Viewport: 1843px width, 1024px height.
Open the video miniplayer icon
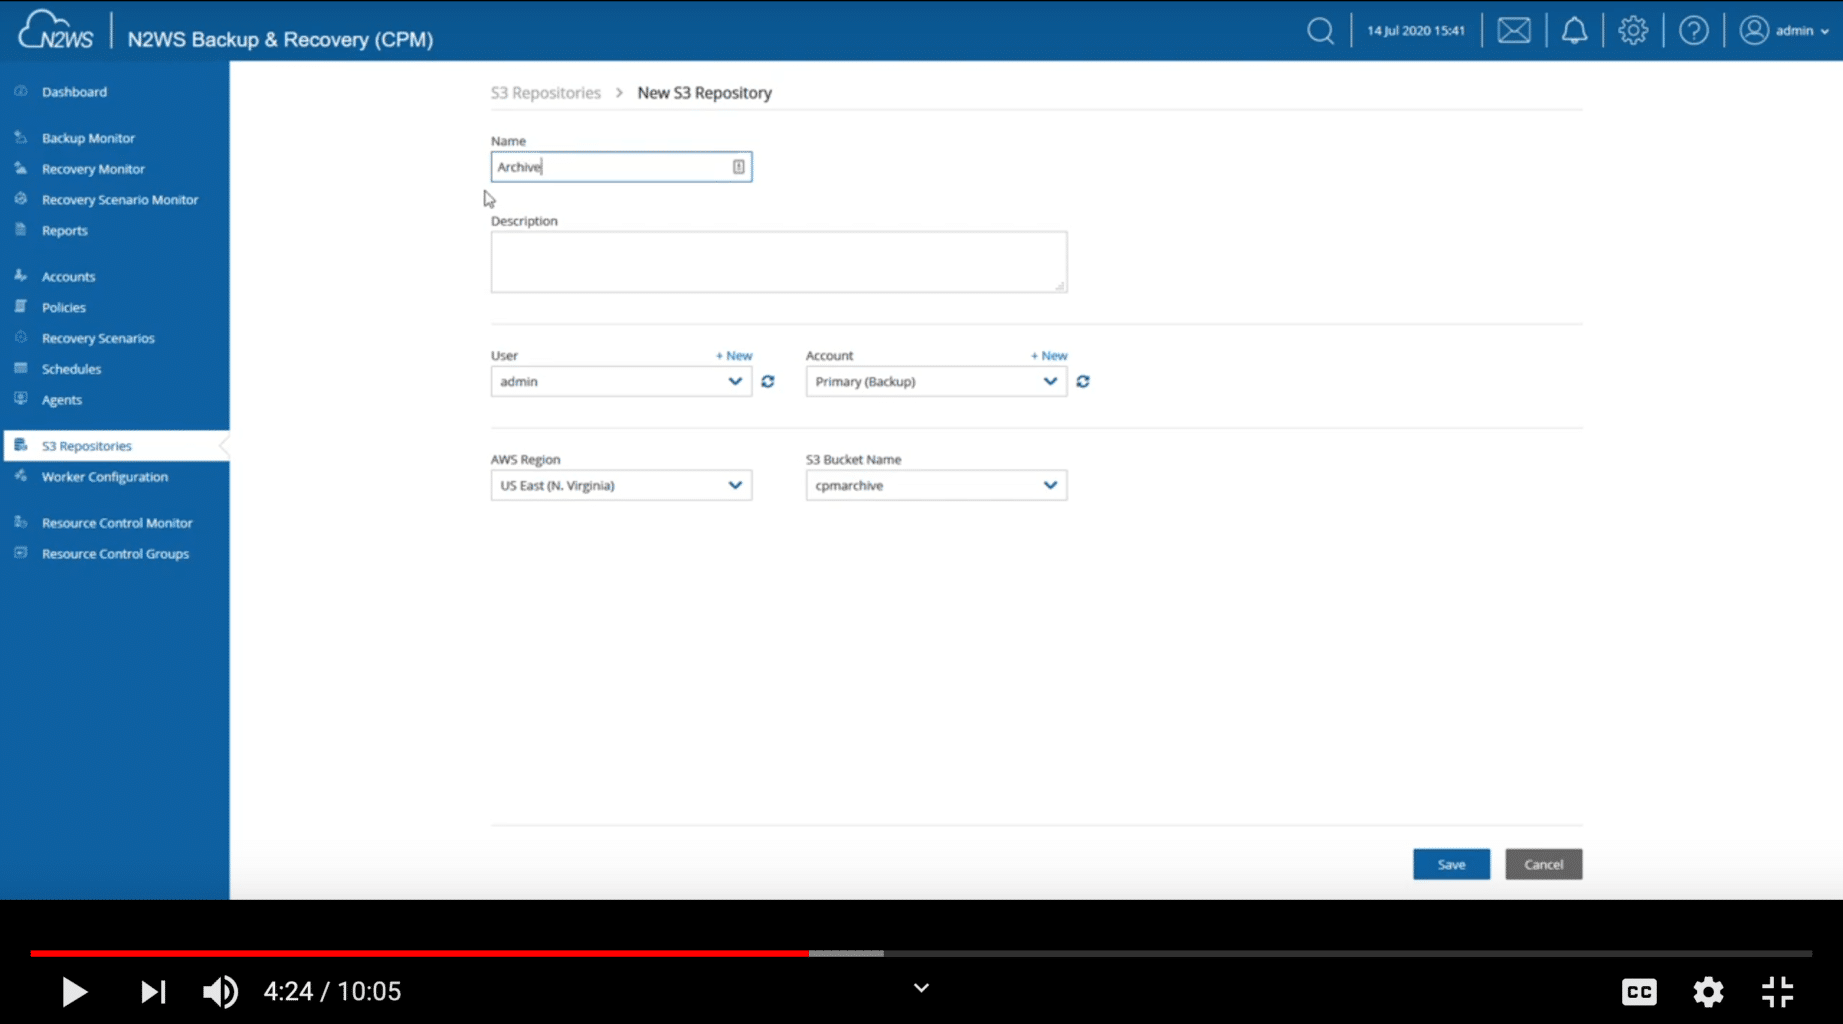click(1777, 991)
